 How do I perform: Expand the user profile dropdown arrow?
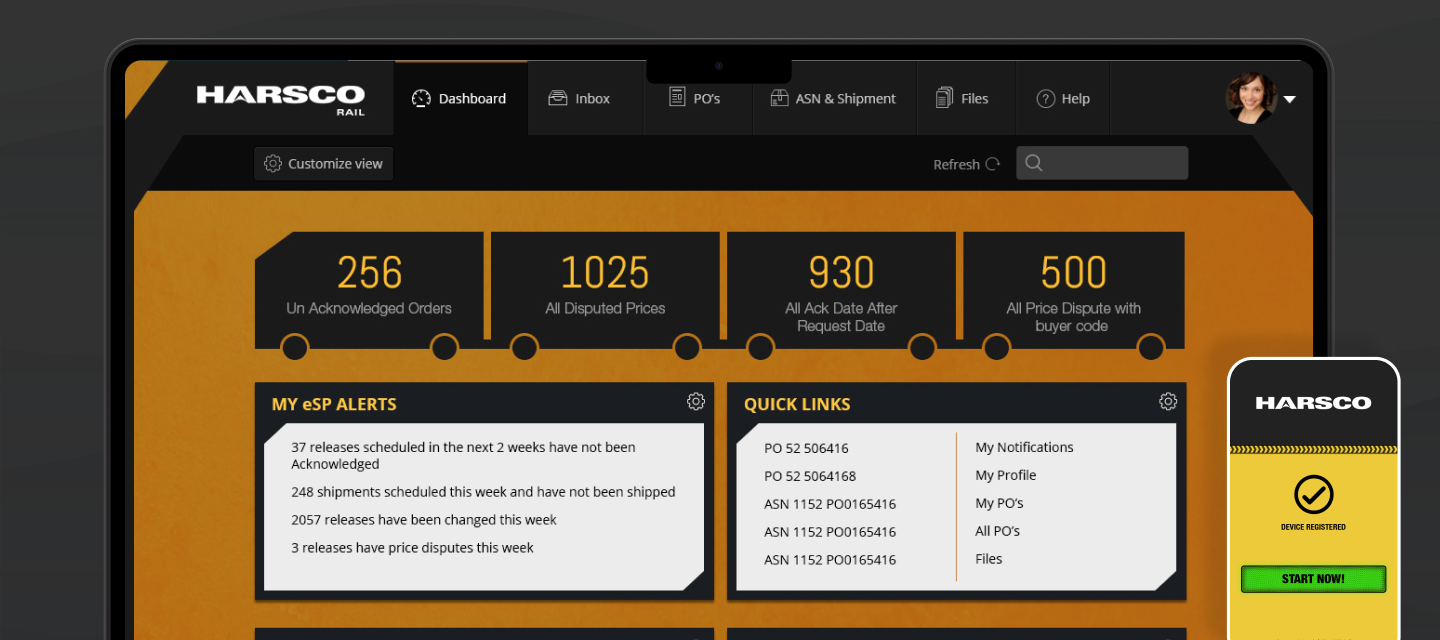1290,99
